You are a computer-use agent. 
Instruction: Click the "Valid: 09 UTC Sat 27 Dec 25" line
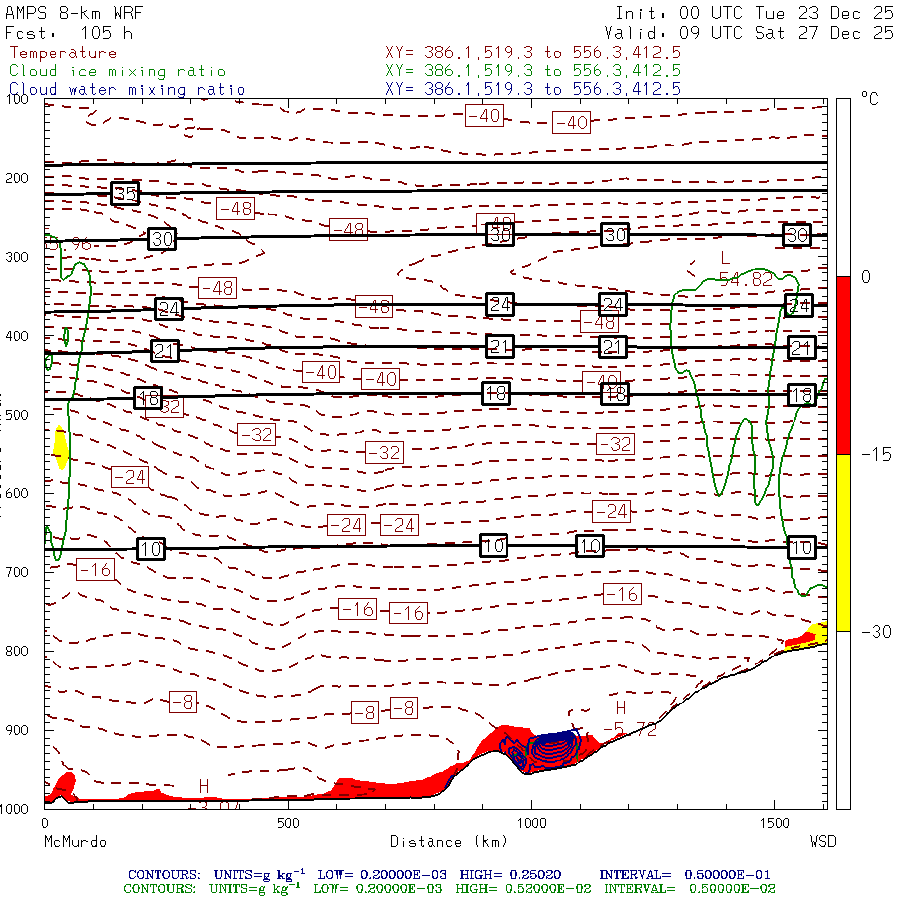pyautogui.click(x=749, y=33)
